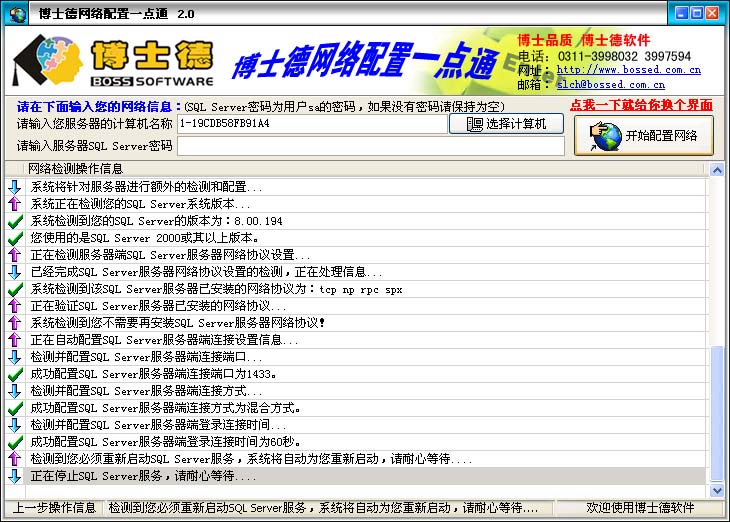730x522 pixels.
Task: Click green check beside 您使用的是SQL Server 2000或其以上版本
Action: click(x=15, y=238)
